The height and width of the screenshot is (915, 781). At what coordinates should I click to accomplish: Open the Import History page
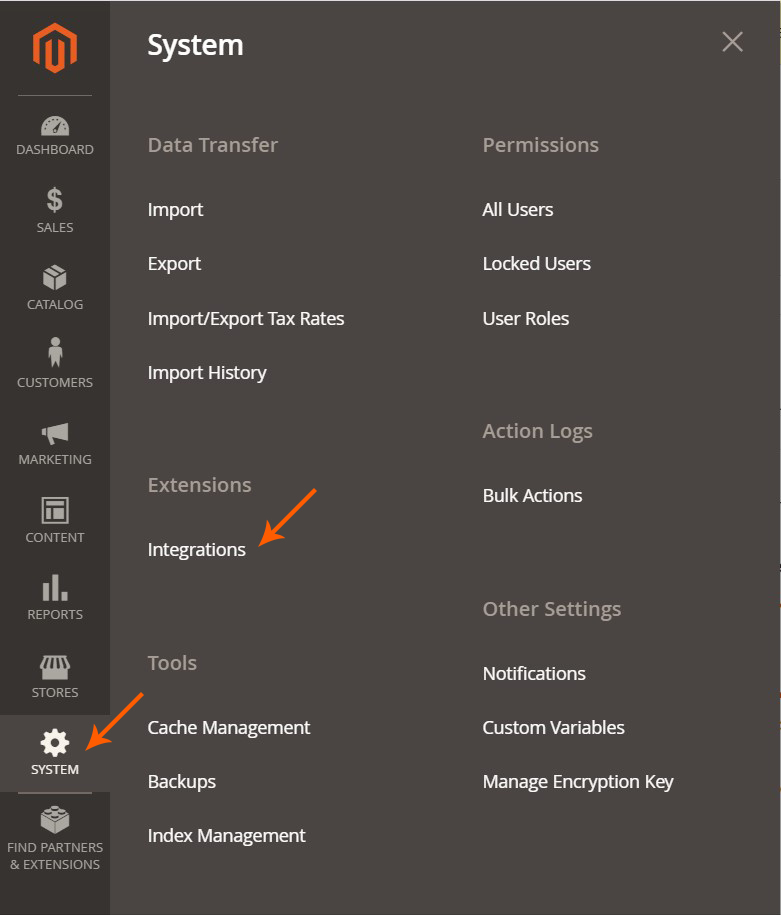(x=206, y=372)
